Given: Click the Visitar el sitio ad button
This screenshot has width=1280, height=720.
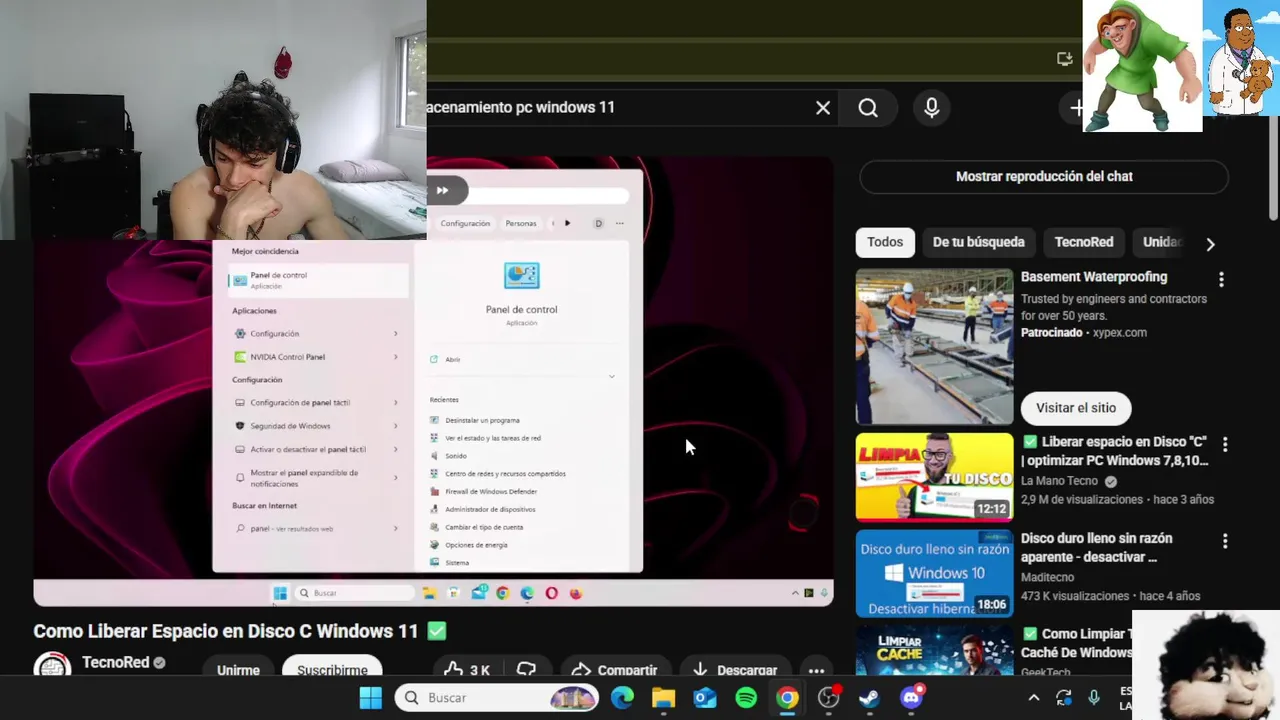Looking at the screenshot, I should pyautogui.click(x=1076, y=408).
